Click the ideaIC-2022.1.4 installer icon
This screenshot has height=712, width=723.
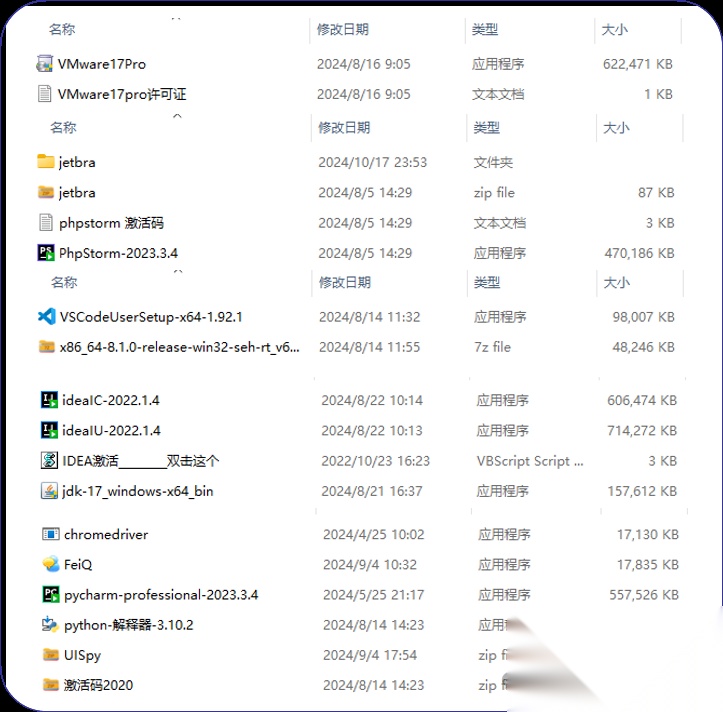tap(49, 400)
